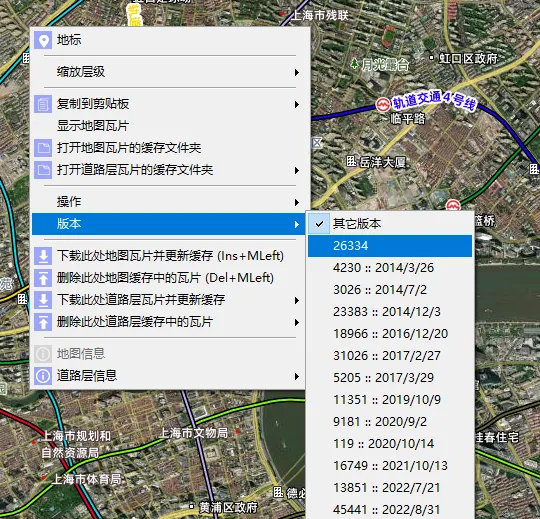Click the 轨道交通4号线 map label
Screen dimensions: 540x519
[x=434, y=100]
